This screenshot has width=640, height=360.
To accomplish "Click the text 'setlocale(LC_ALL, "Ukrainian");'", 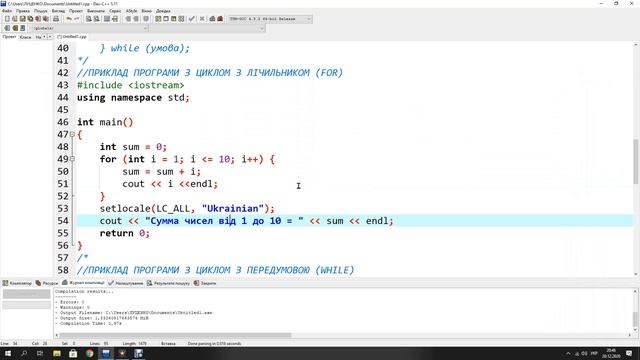I will (x=187, y=208).
